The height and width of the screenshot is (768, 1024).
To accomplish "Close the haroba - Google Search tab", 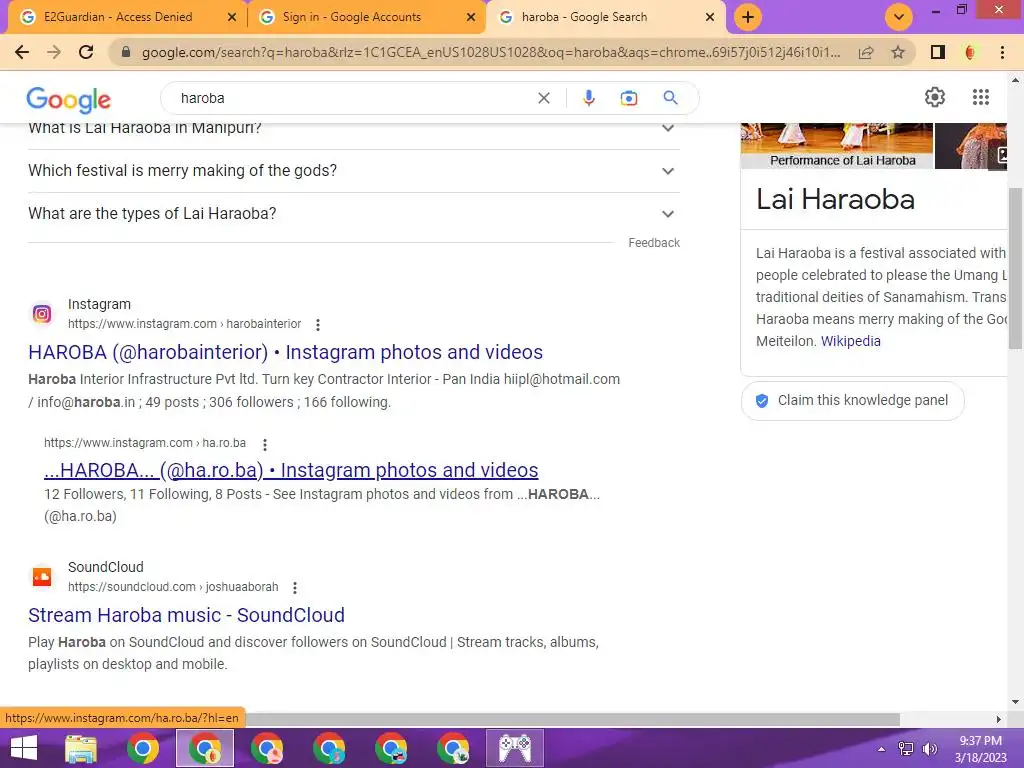I will click(x=710, y=17).
